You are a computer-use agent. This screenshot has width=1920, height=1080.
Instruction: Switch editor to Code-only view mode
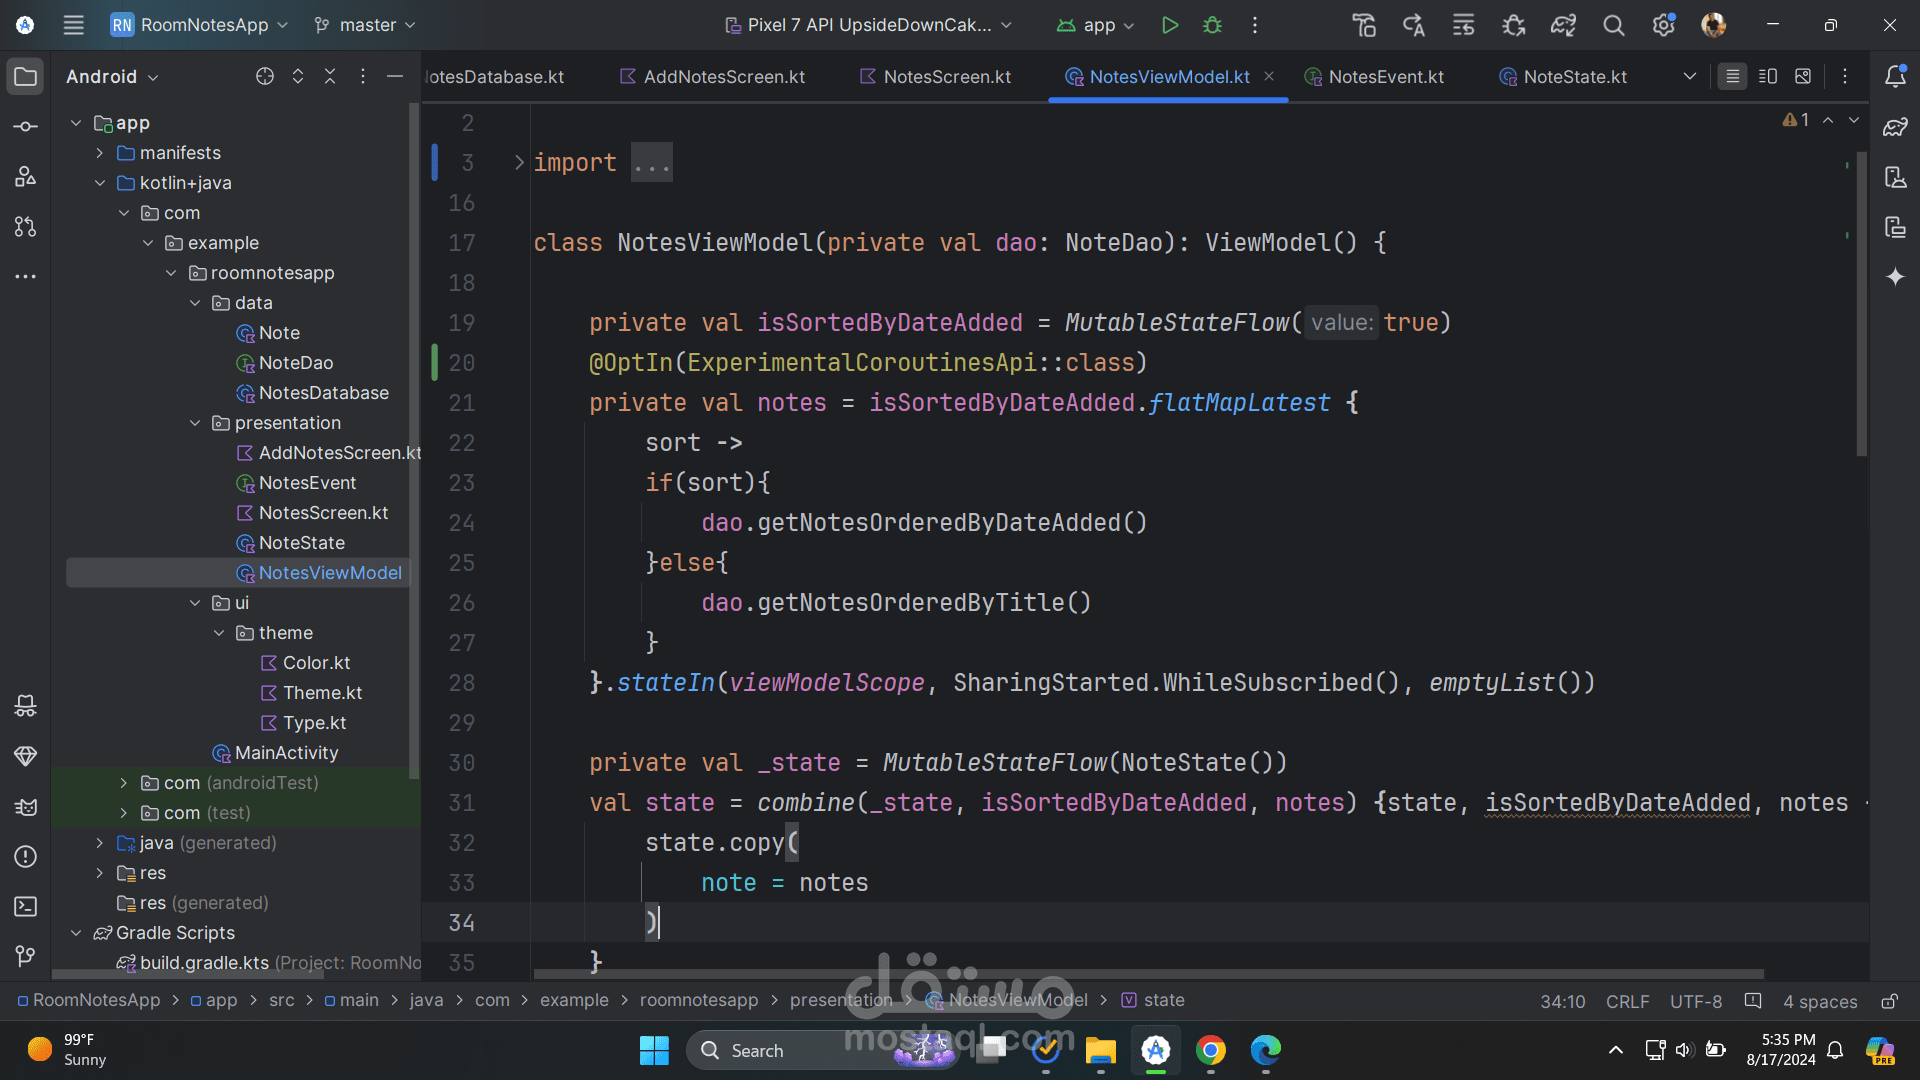[x=1733, y=77]
